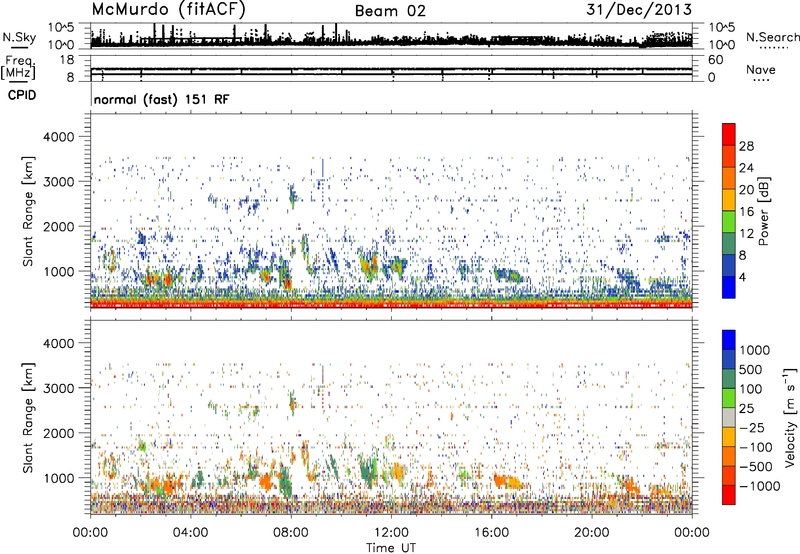Select "1000" tick on Power panel range axis
This screenshot has height=554, width=800.
point(58,272)
